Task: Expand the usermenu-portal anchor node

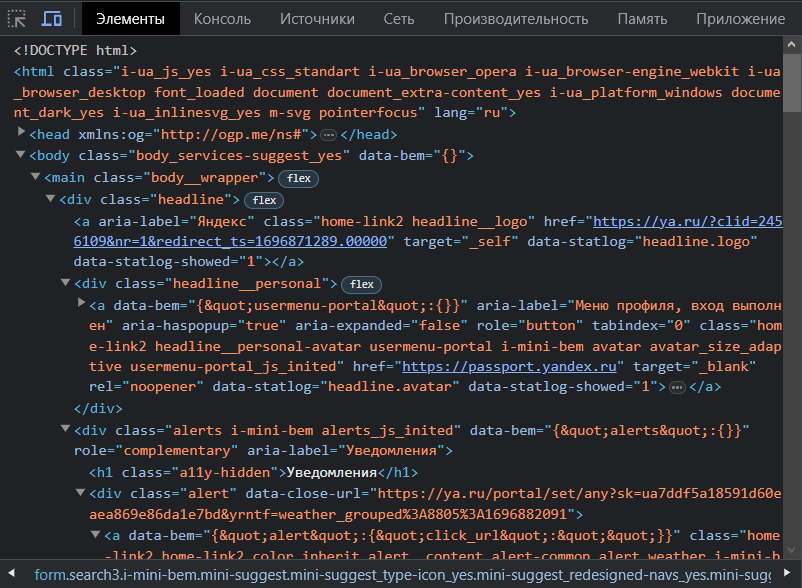Action: click(81, 303)
